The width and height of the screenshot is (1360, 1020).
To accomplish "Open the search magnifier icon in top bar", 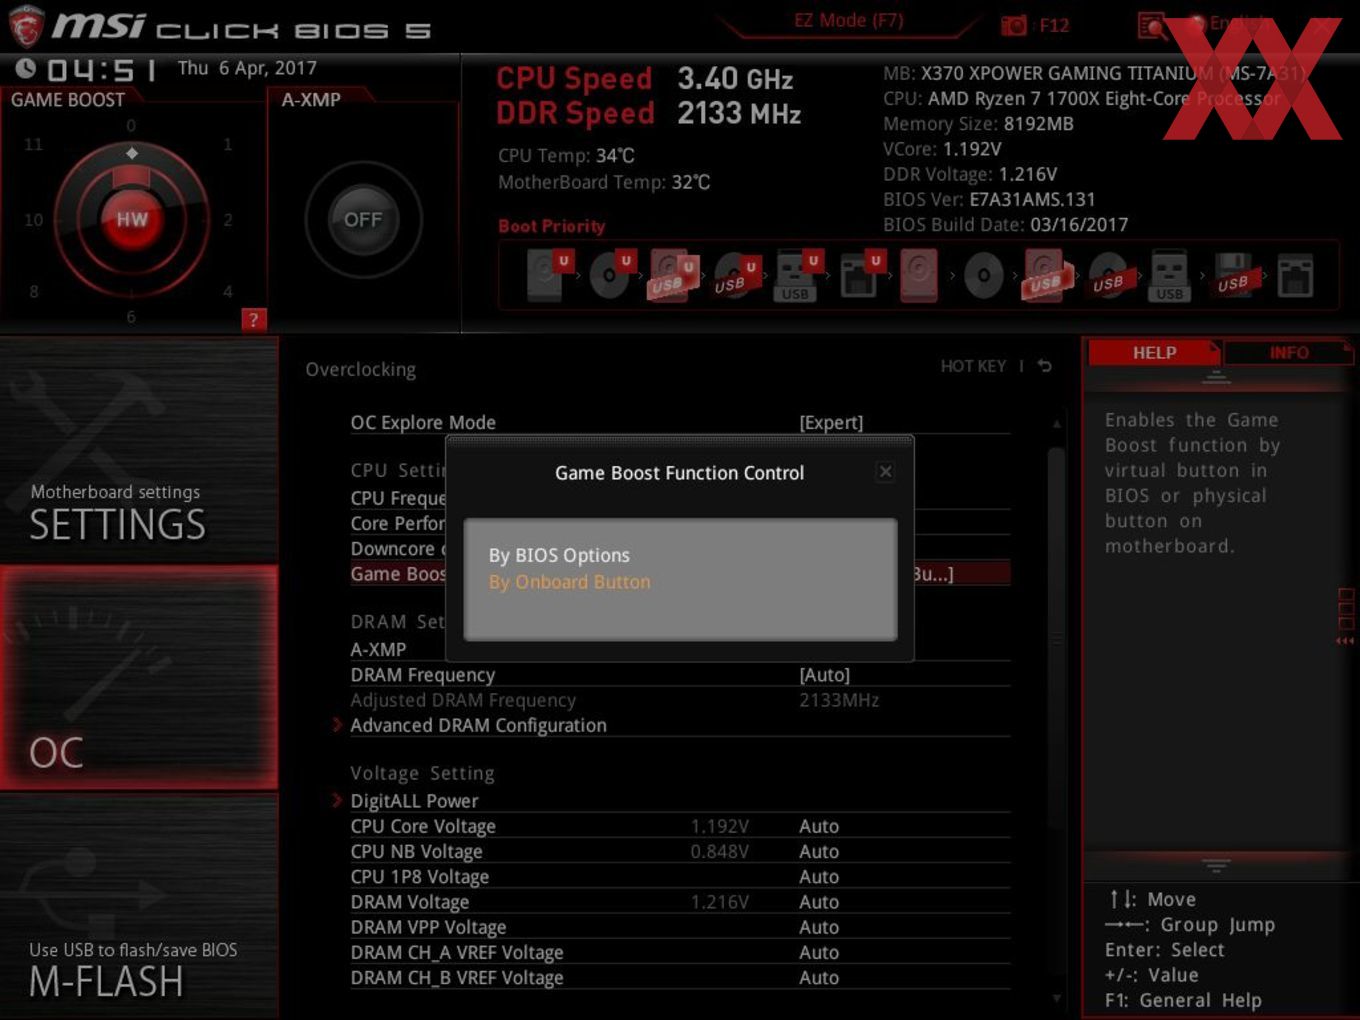I will (x=1152, y=25).
